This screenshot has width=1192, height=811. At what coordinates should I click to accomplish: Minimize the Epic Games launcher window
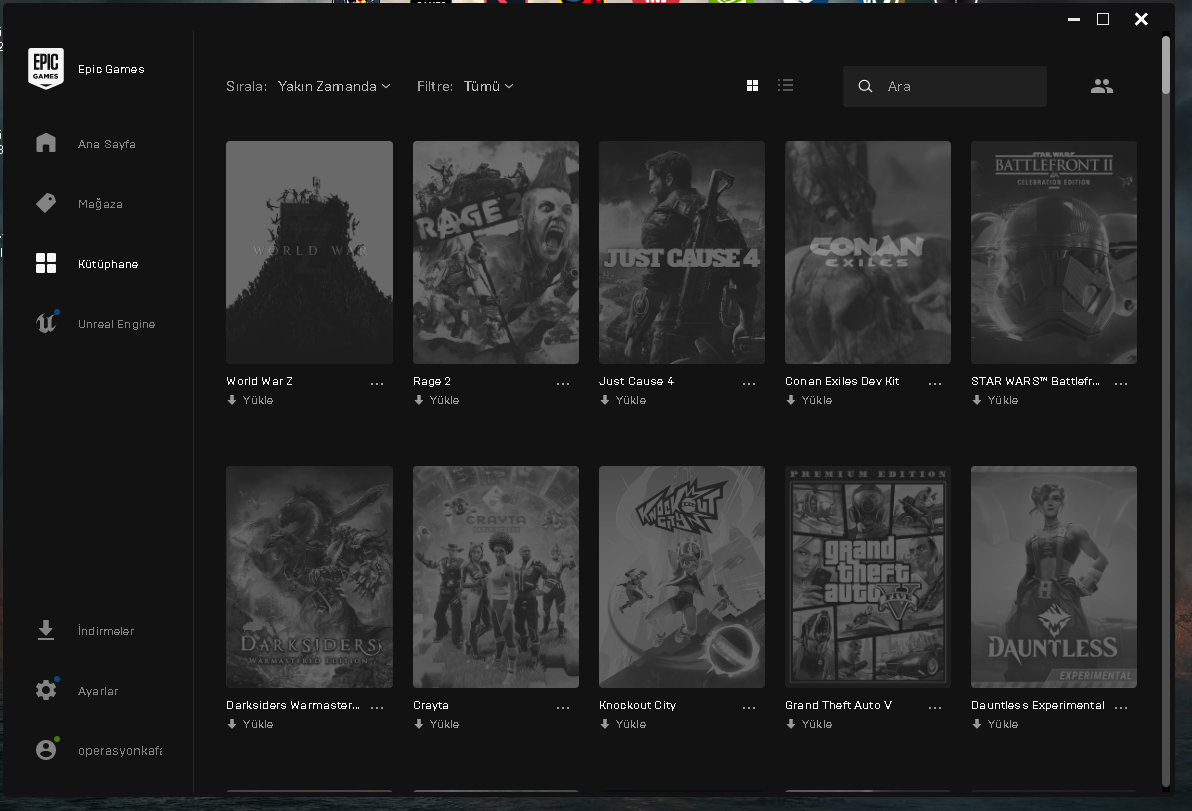[1073, 20]
